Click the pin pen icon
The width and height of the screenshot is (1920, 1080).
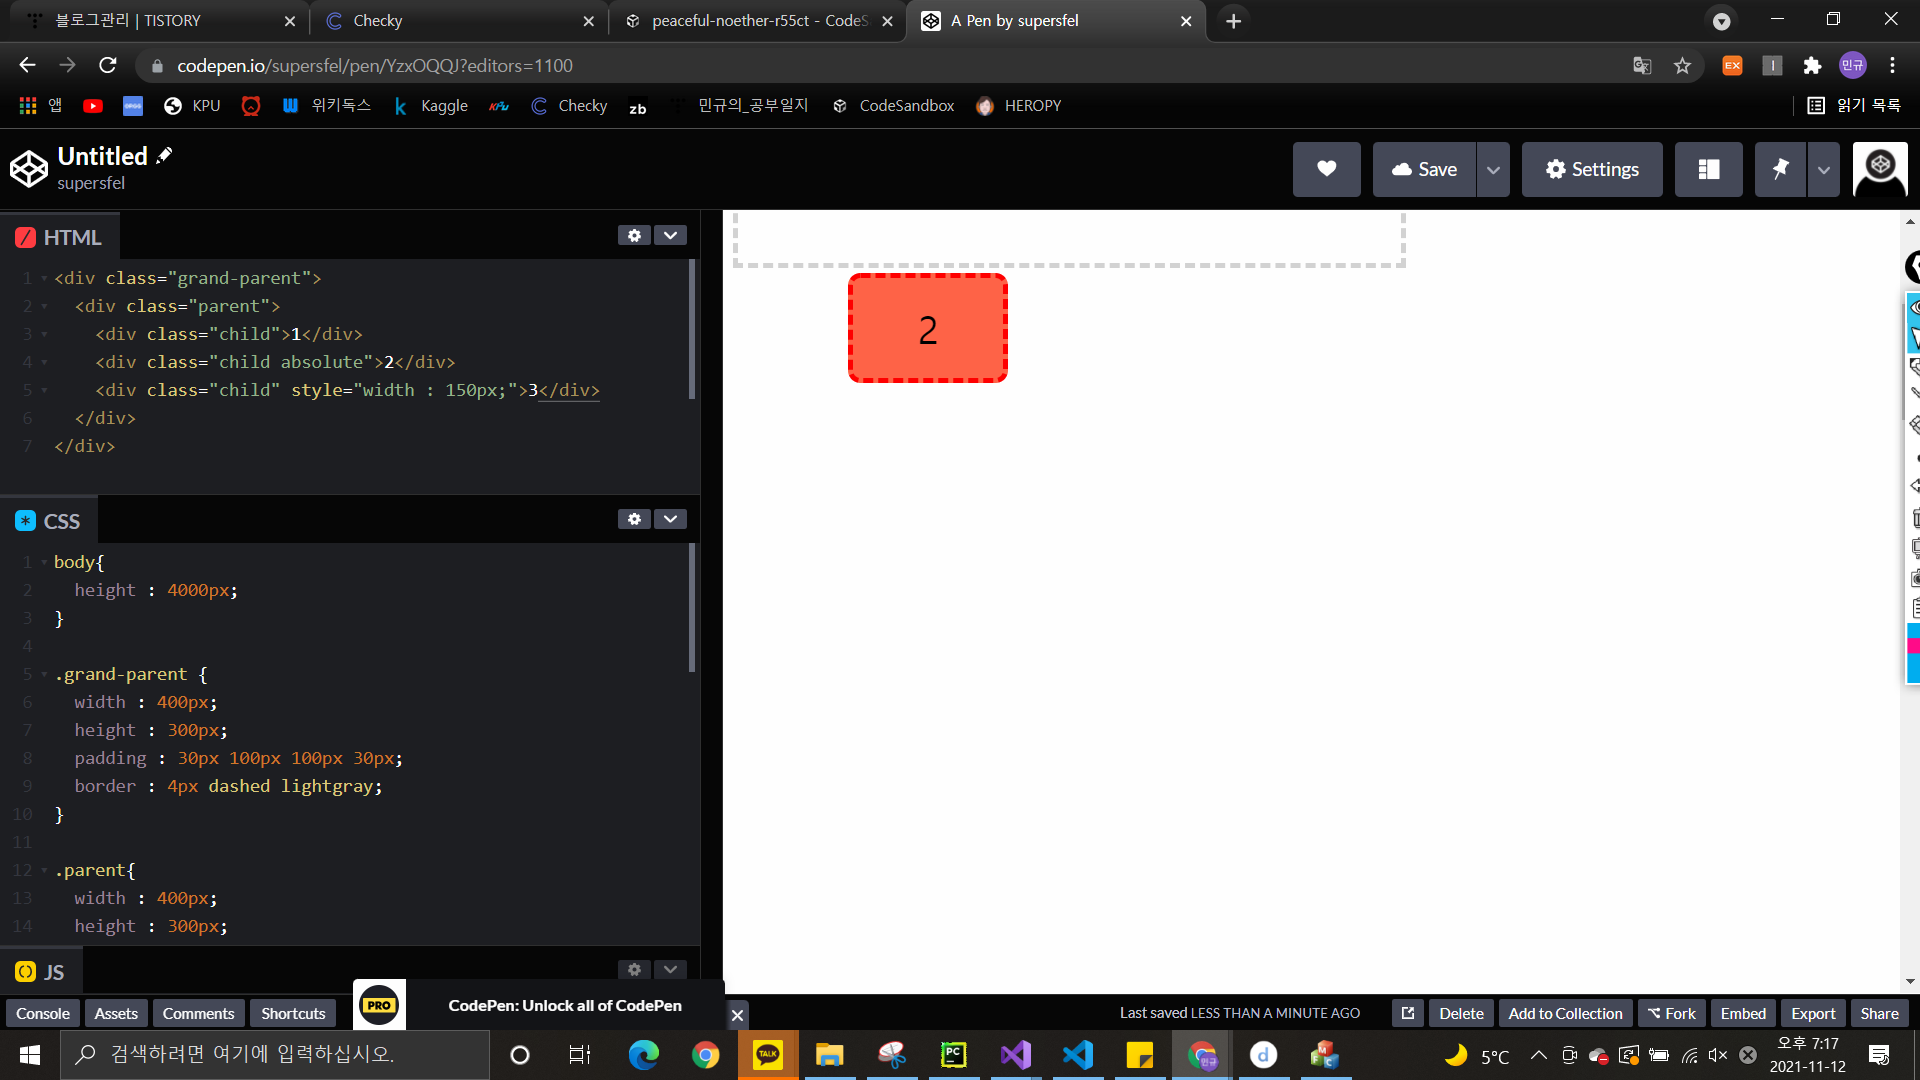pyautogui.click(x=1780, y=169)
